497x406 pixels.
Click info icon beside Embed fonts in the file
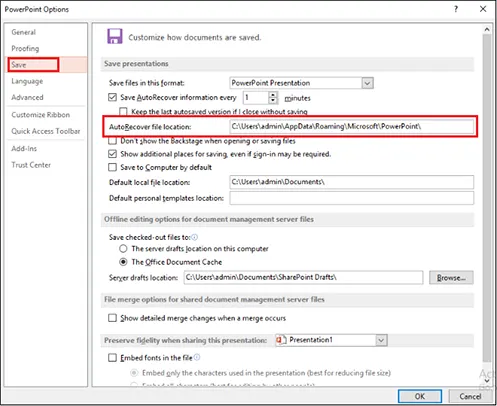(197, 357)
